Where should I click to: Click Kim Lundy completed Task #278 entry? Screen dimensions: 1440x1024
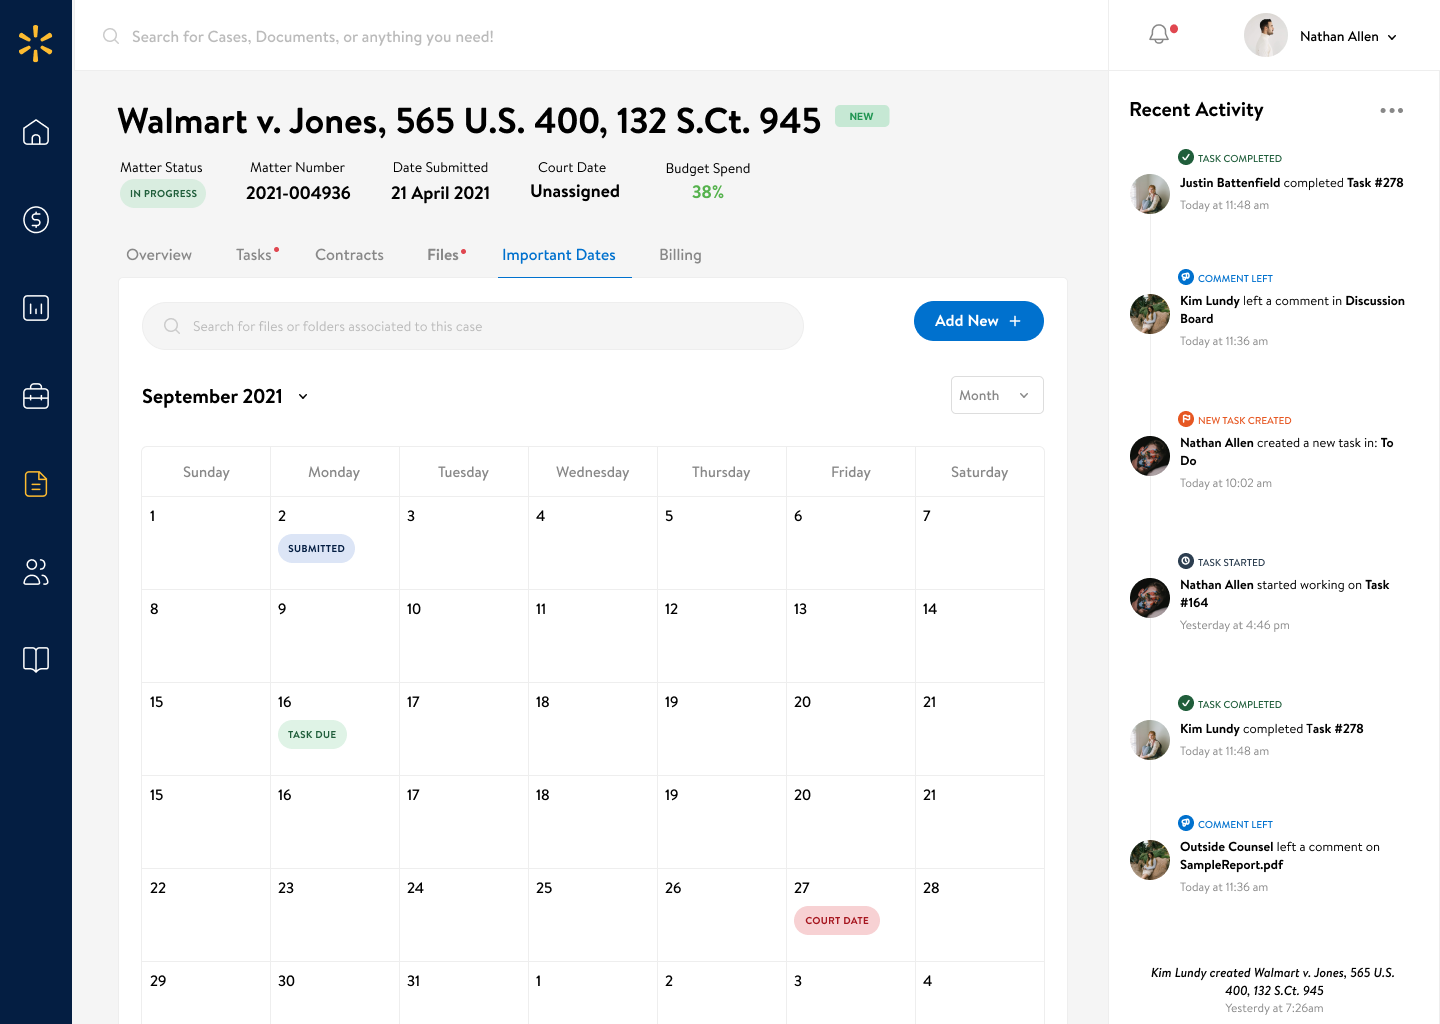click(1272, 729)
